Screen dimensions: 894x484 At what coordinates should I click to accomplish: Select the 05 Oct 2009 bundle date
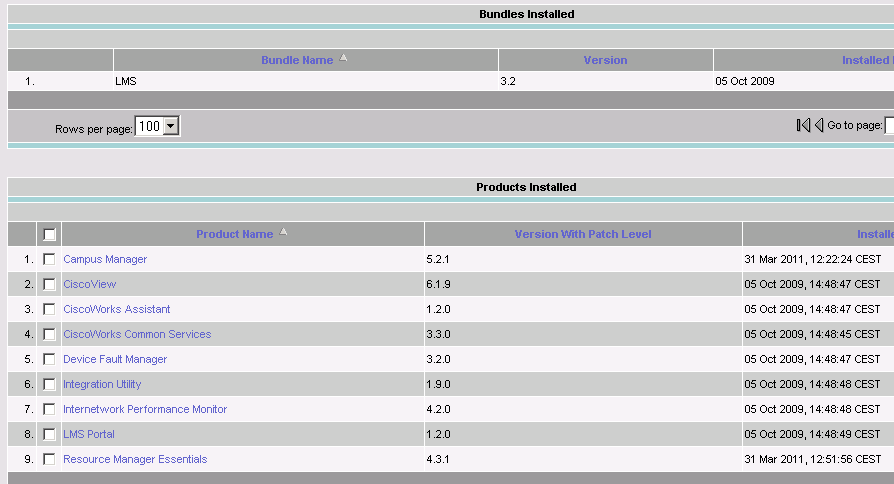pyautogui.click(x=745, y=81)
